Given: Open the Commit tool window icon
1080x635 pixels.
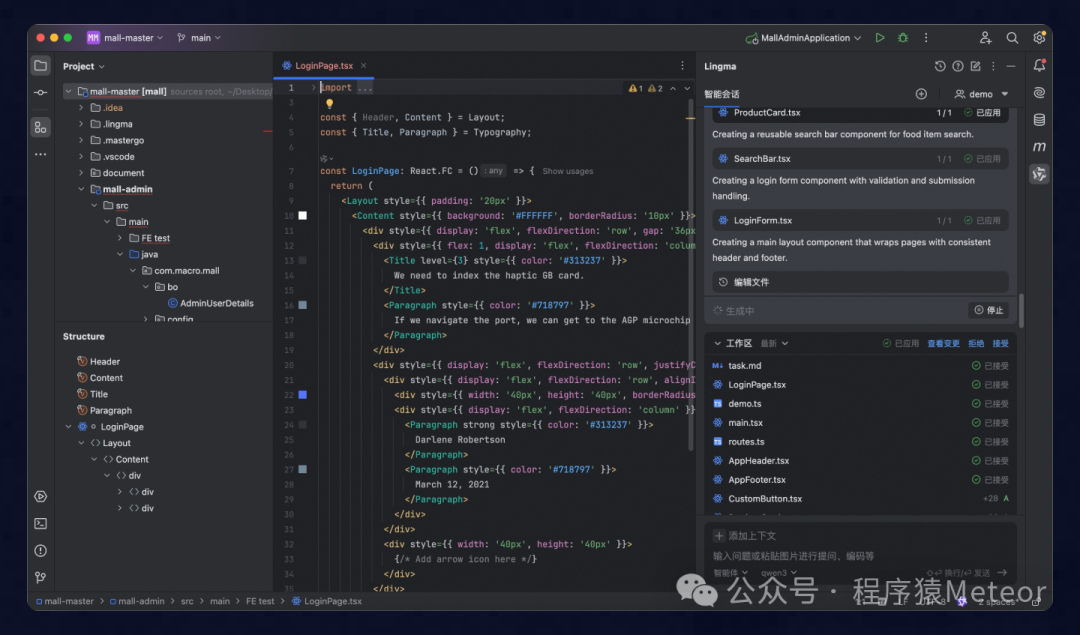Looking at the screenshot, I should 41,92.
